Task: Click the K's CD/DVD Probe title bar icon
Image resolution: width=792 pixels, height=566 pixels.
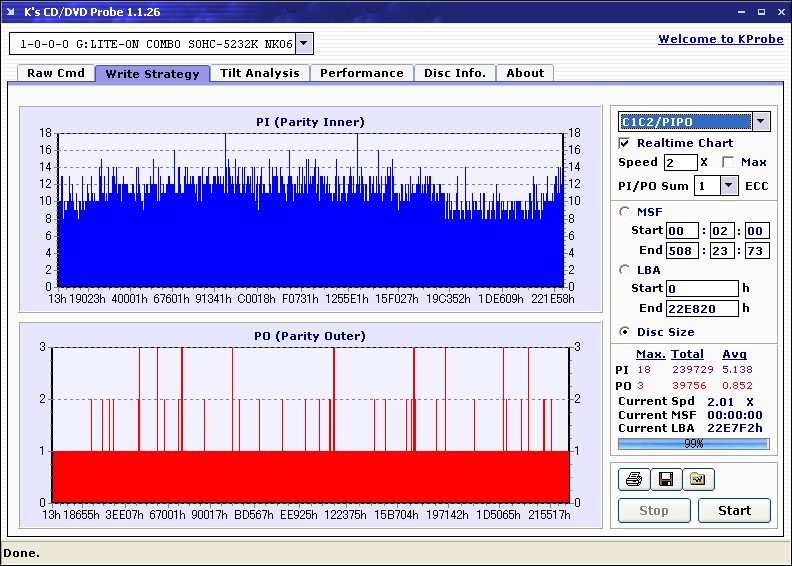Action: pos(12,12)
